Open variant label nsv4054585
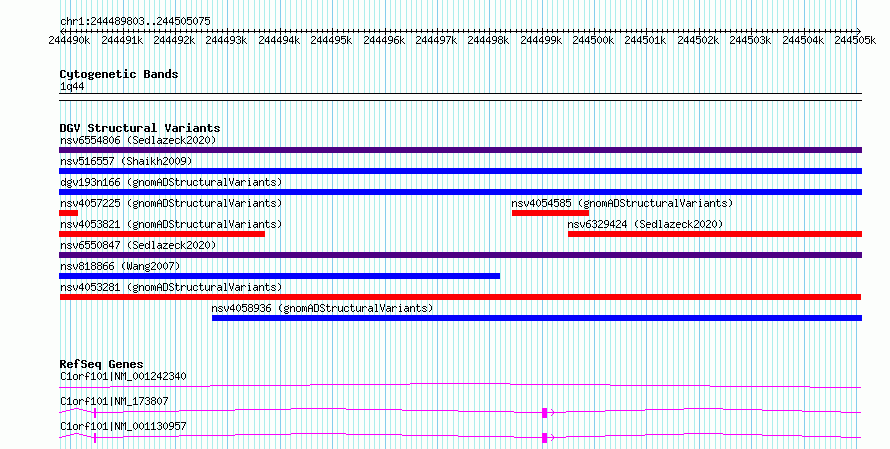This screenshot has height=449, width=890. click(x=622, y=203)
